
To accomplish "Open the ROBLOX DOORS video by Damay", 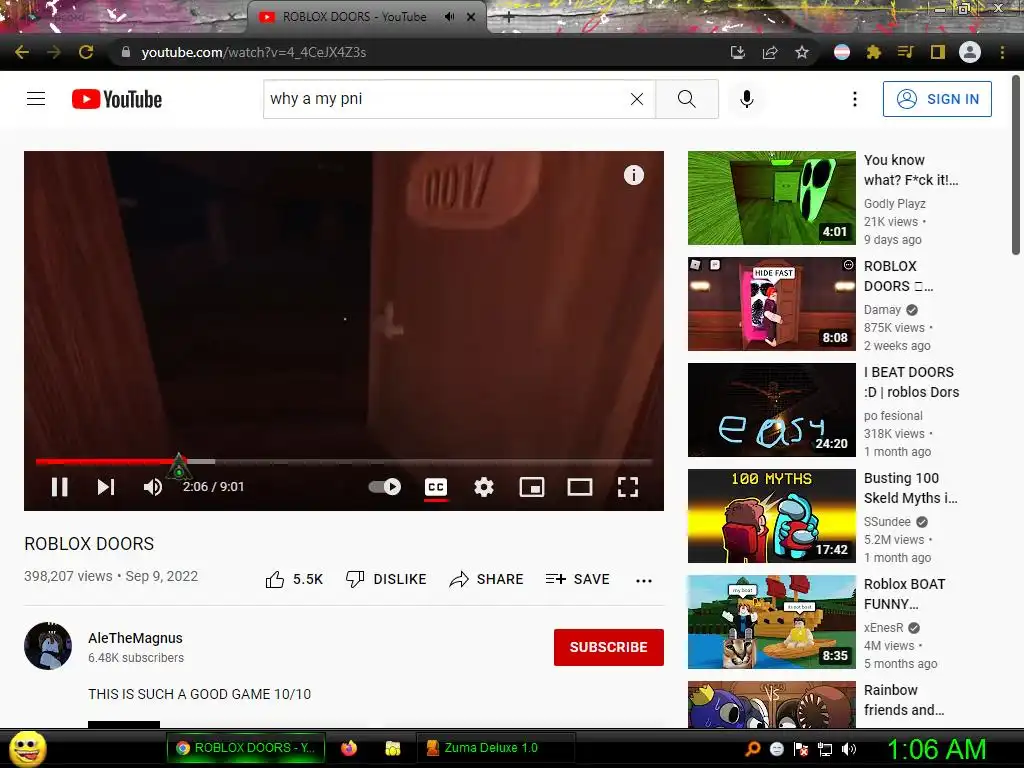I will coord(771,304).
